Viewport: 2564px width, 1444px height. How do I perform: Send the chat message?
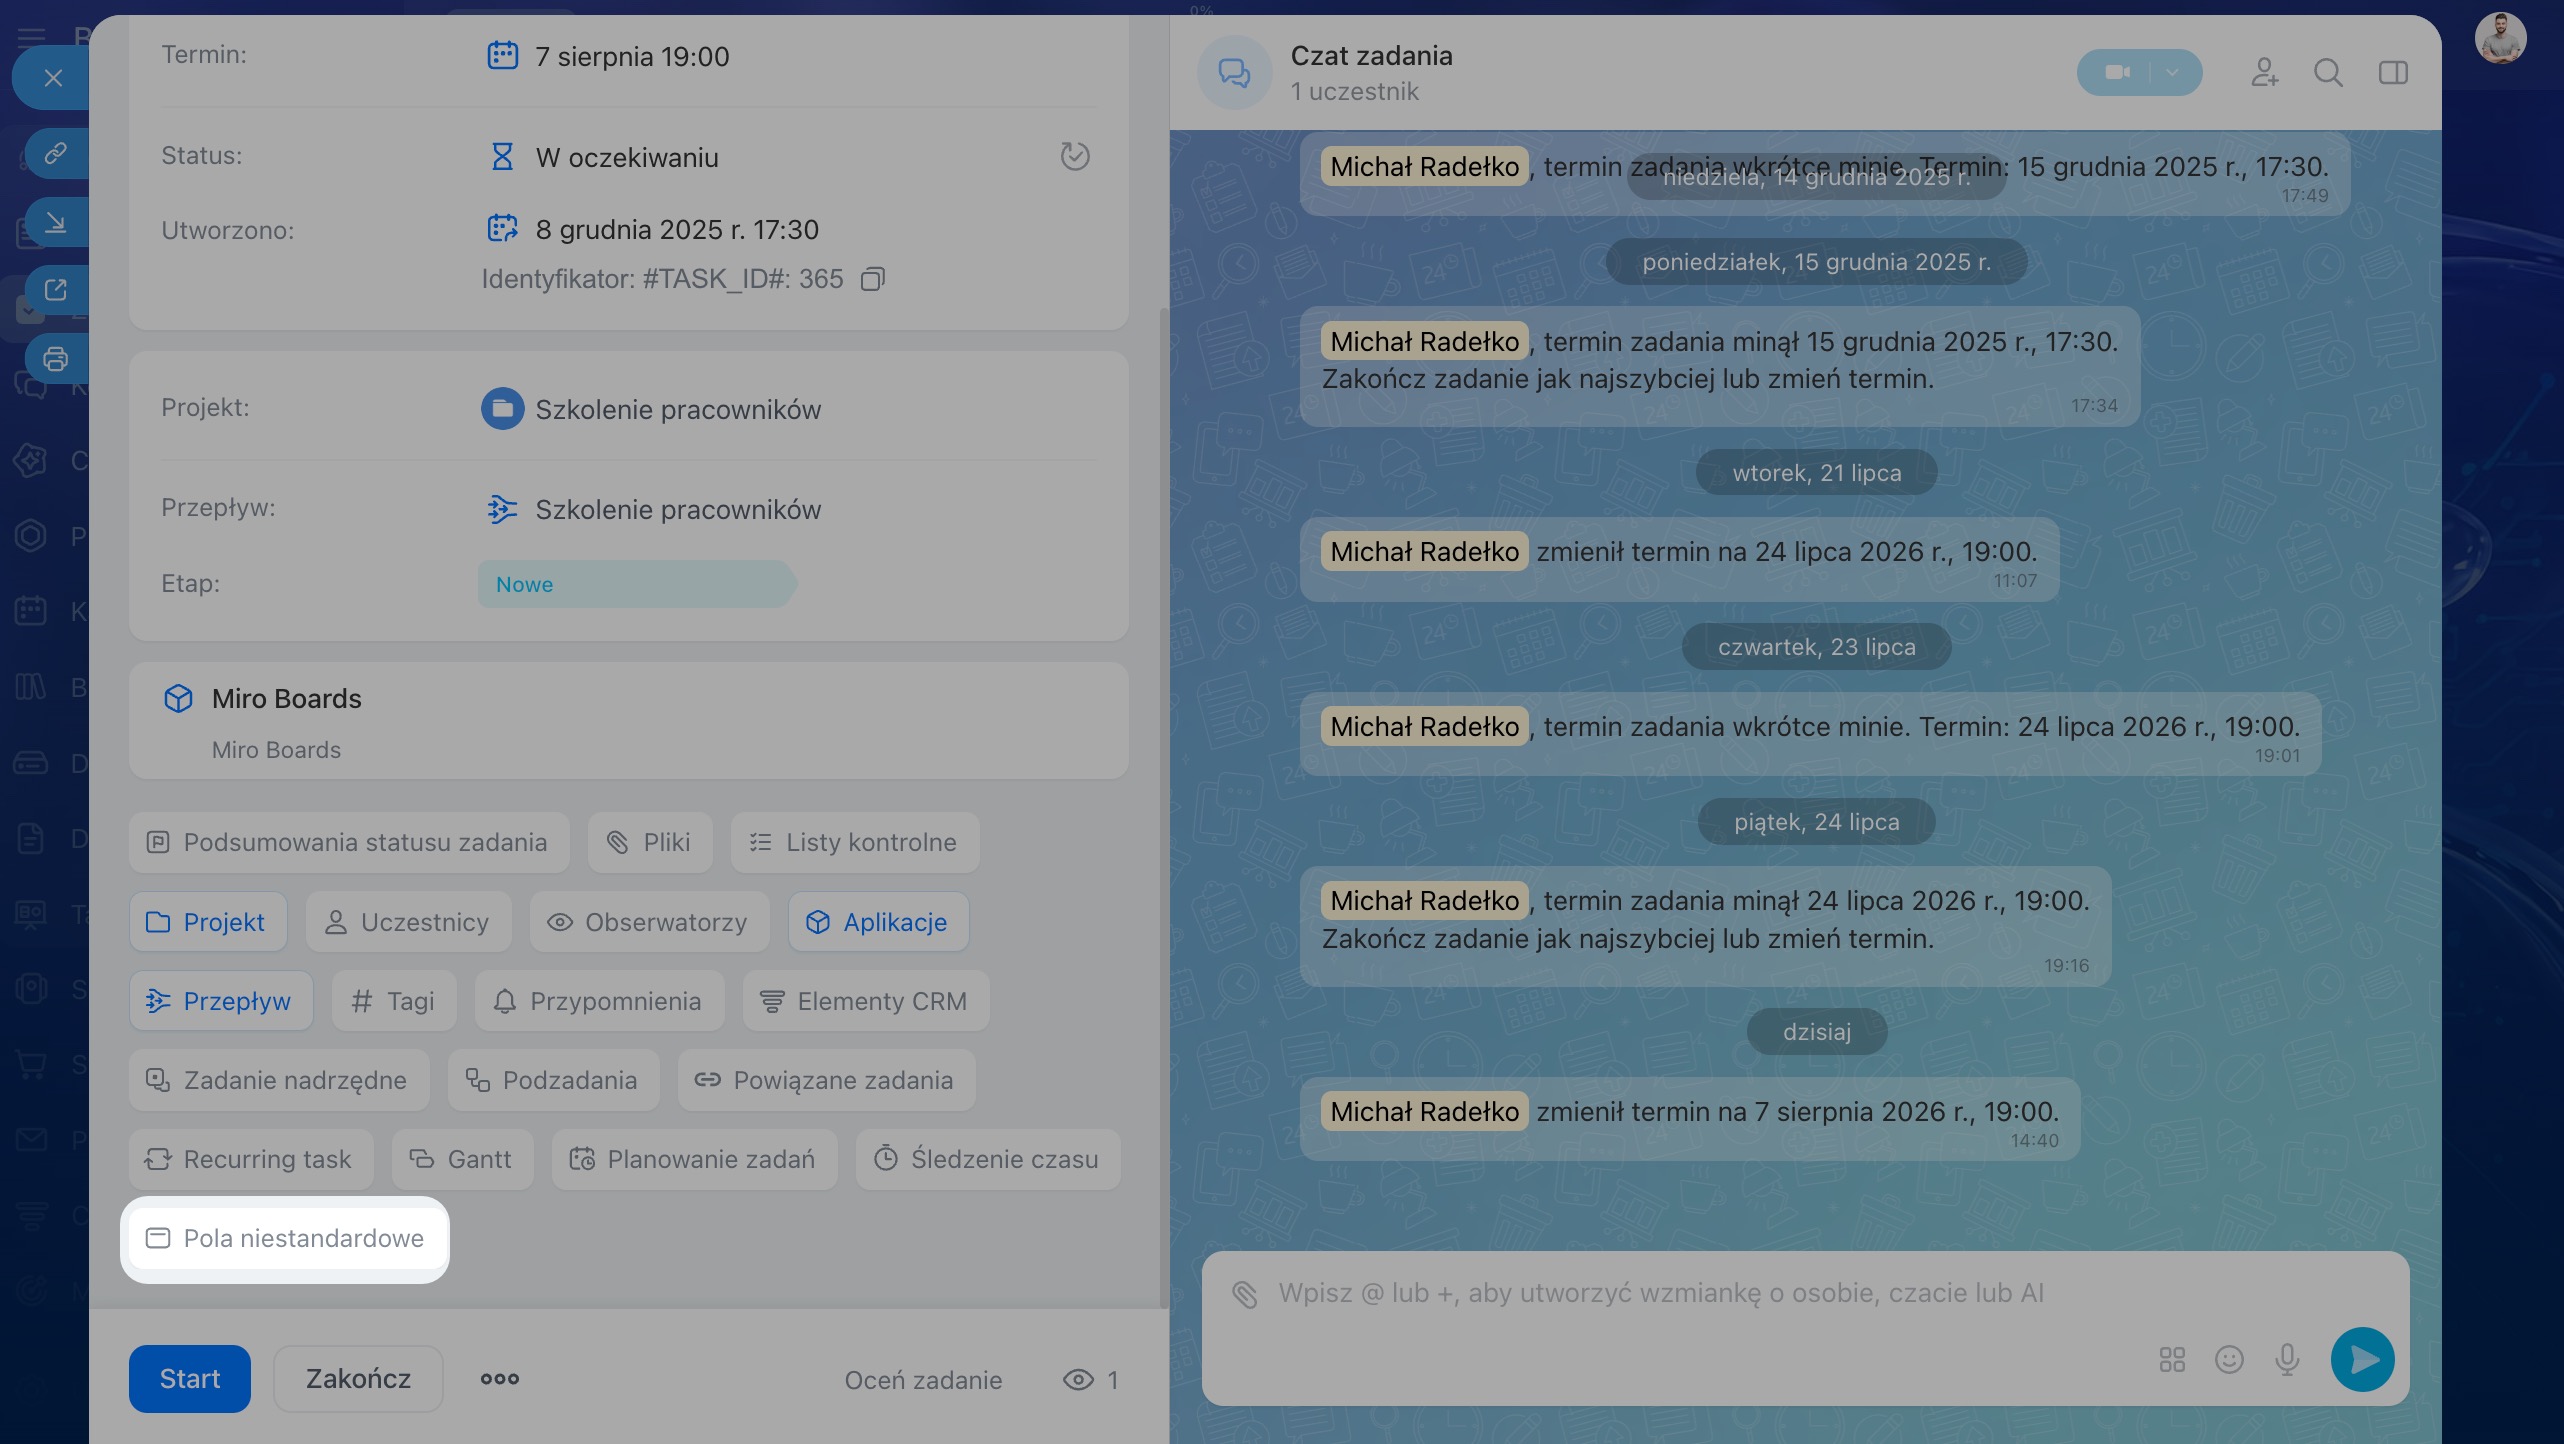pos(2362,1359)
